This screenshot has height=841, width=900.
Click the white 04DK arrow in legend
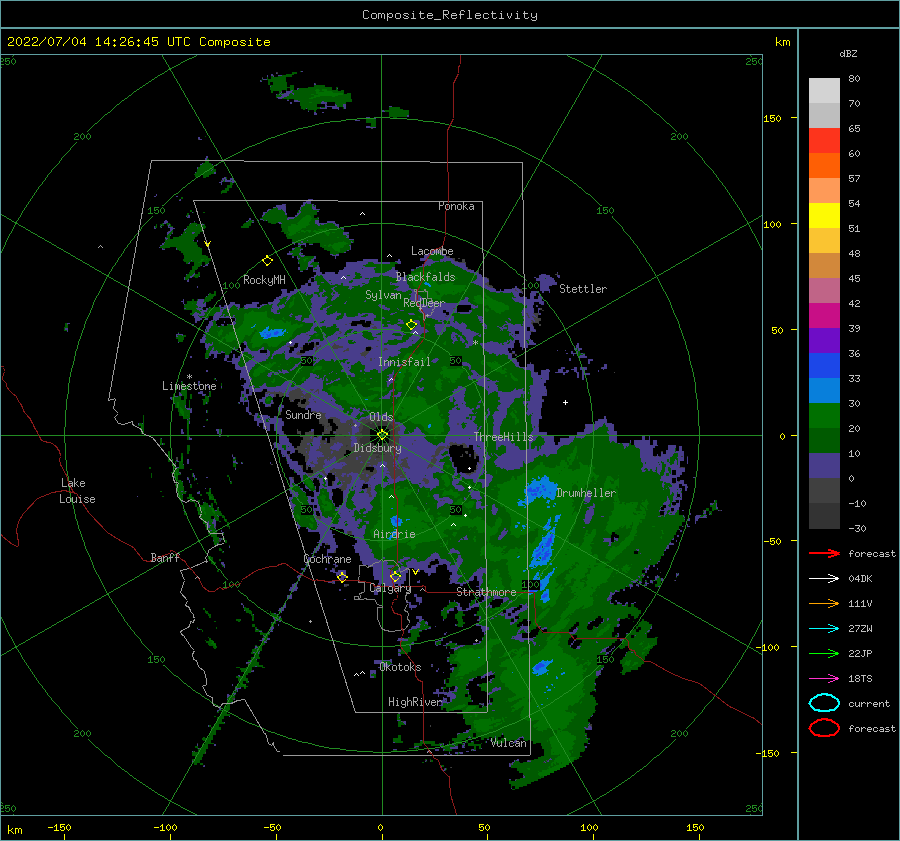click(824, 579)
